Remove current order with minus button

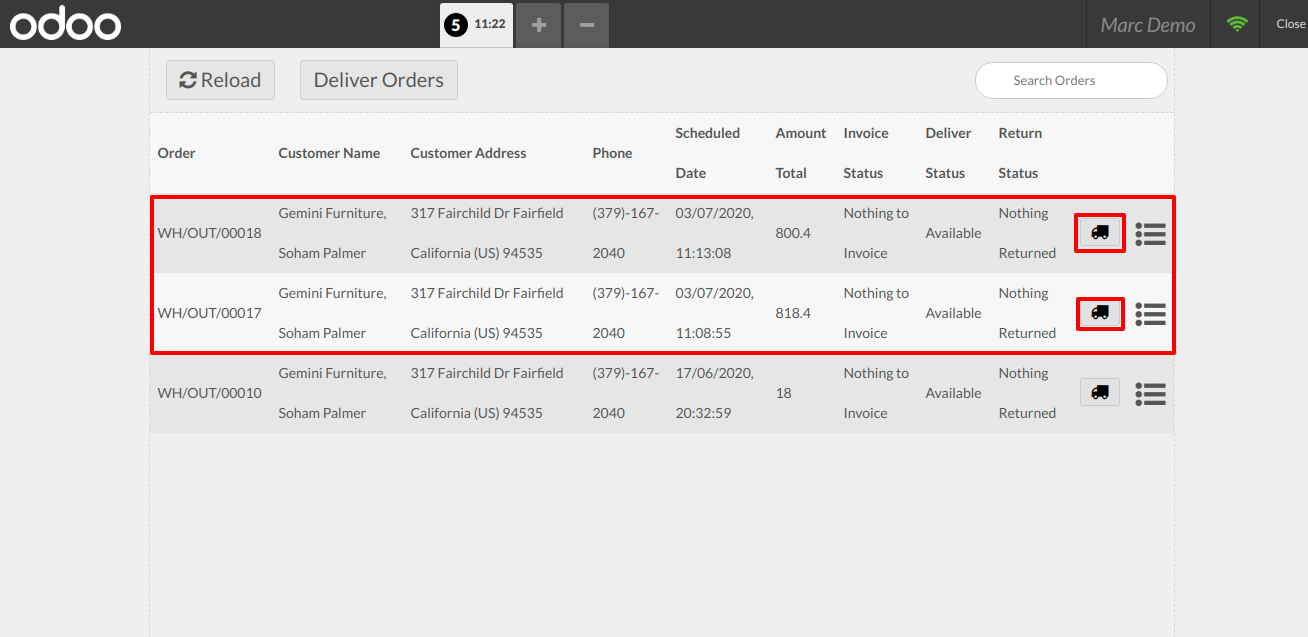click(586, 25)
